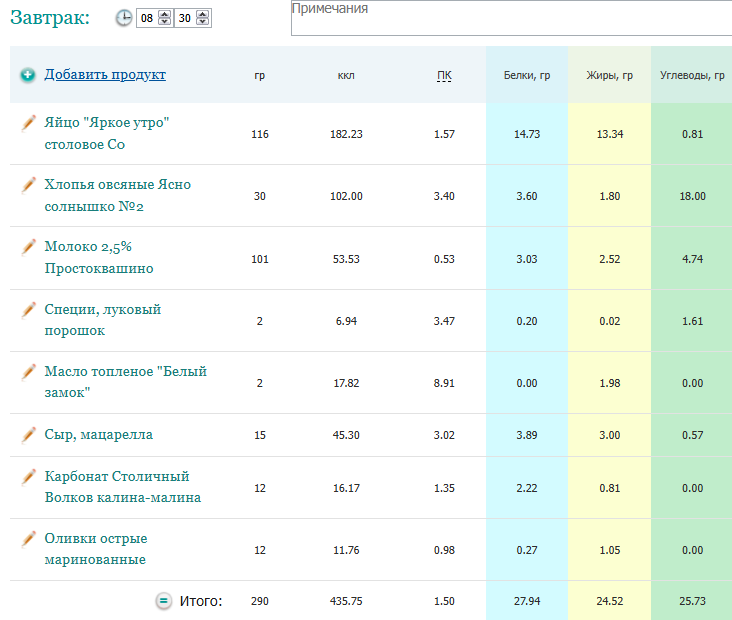Select total fat value 24.52

coord(610,602)
